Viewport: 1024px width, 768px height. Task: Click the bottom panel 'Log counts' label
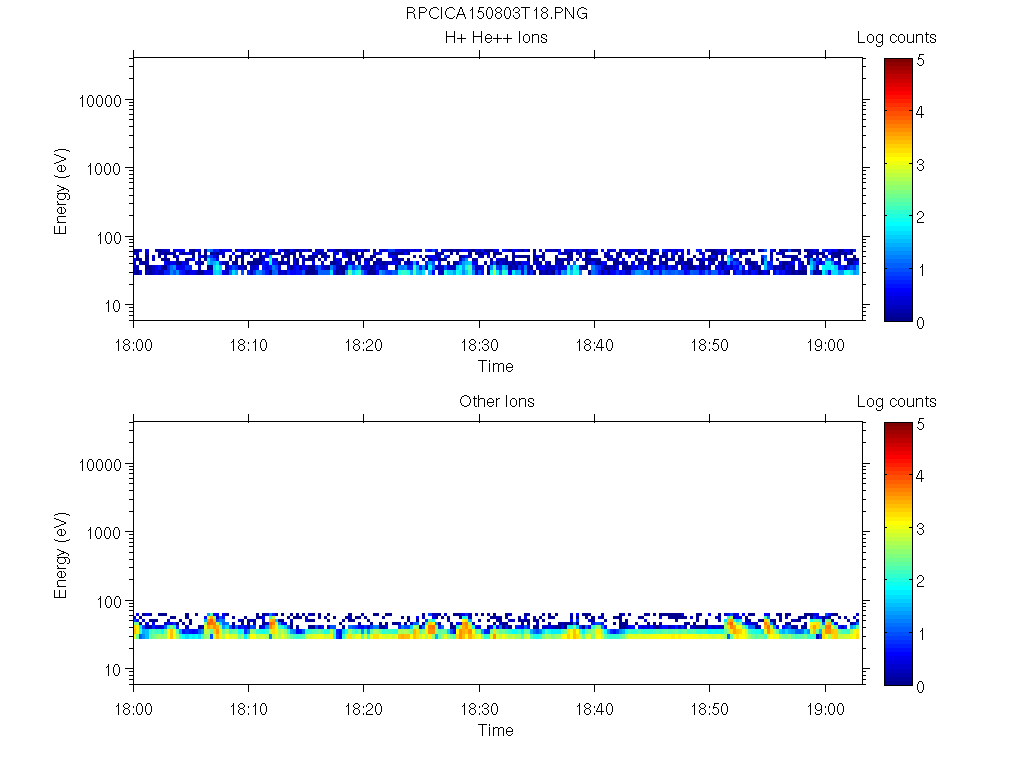[x=897, y=402]
